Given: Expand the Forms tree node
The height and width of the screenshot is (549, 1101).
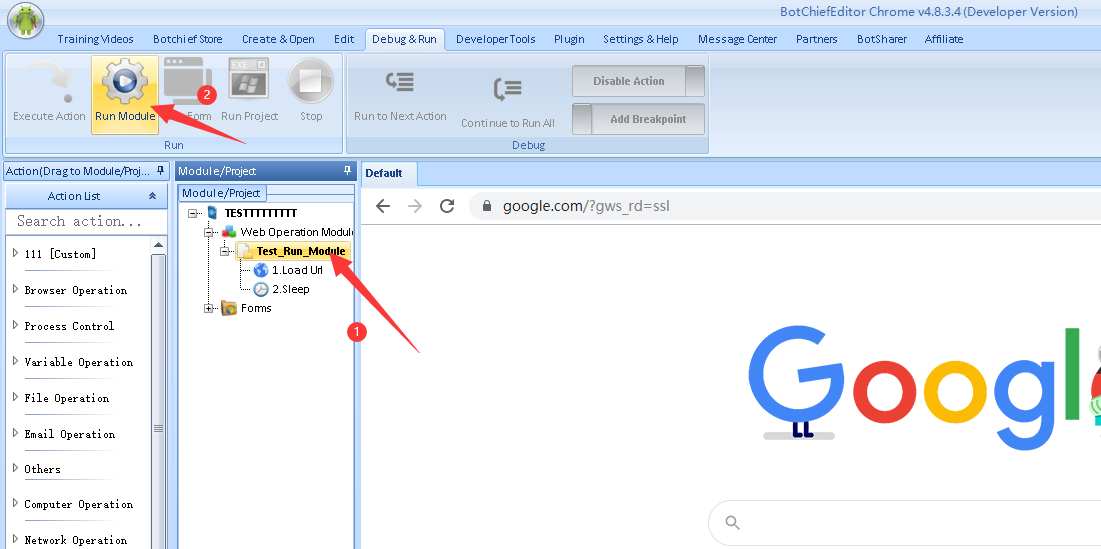Looking at the screenshot, I should tap(209, 308).
